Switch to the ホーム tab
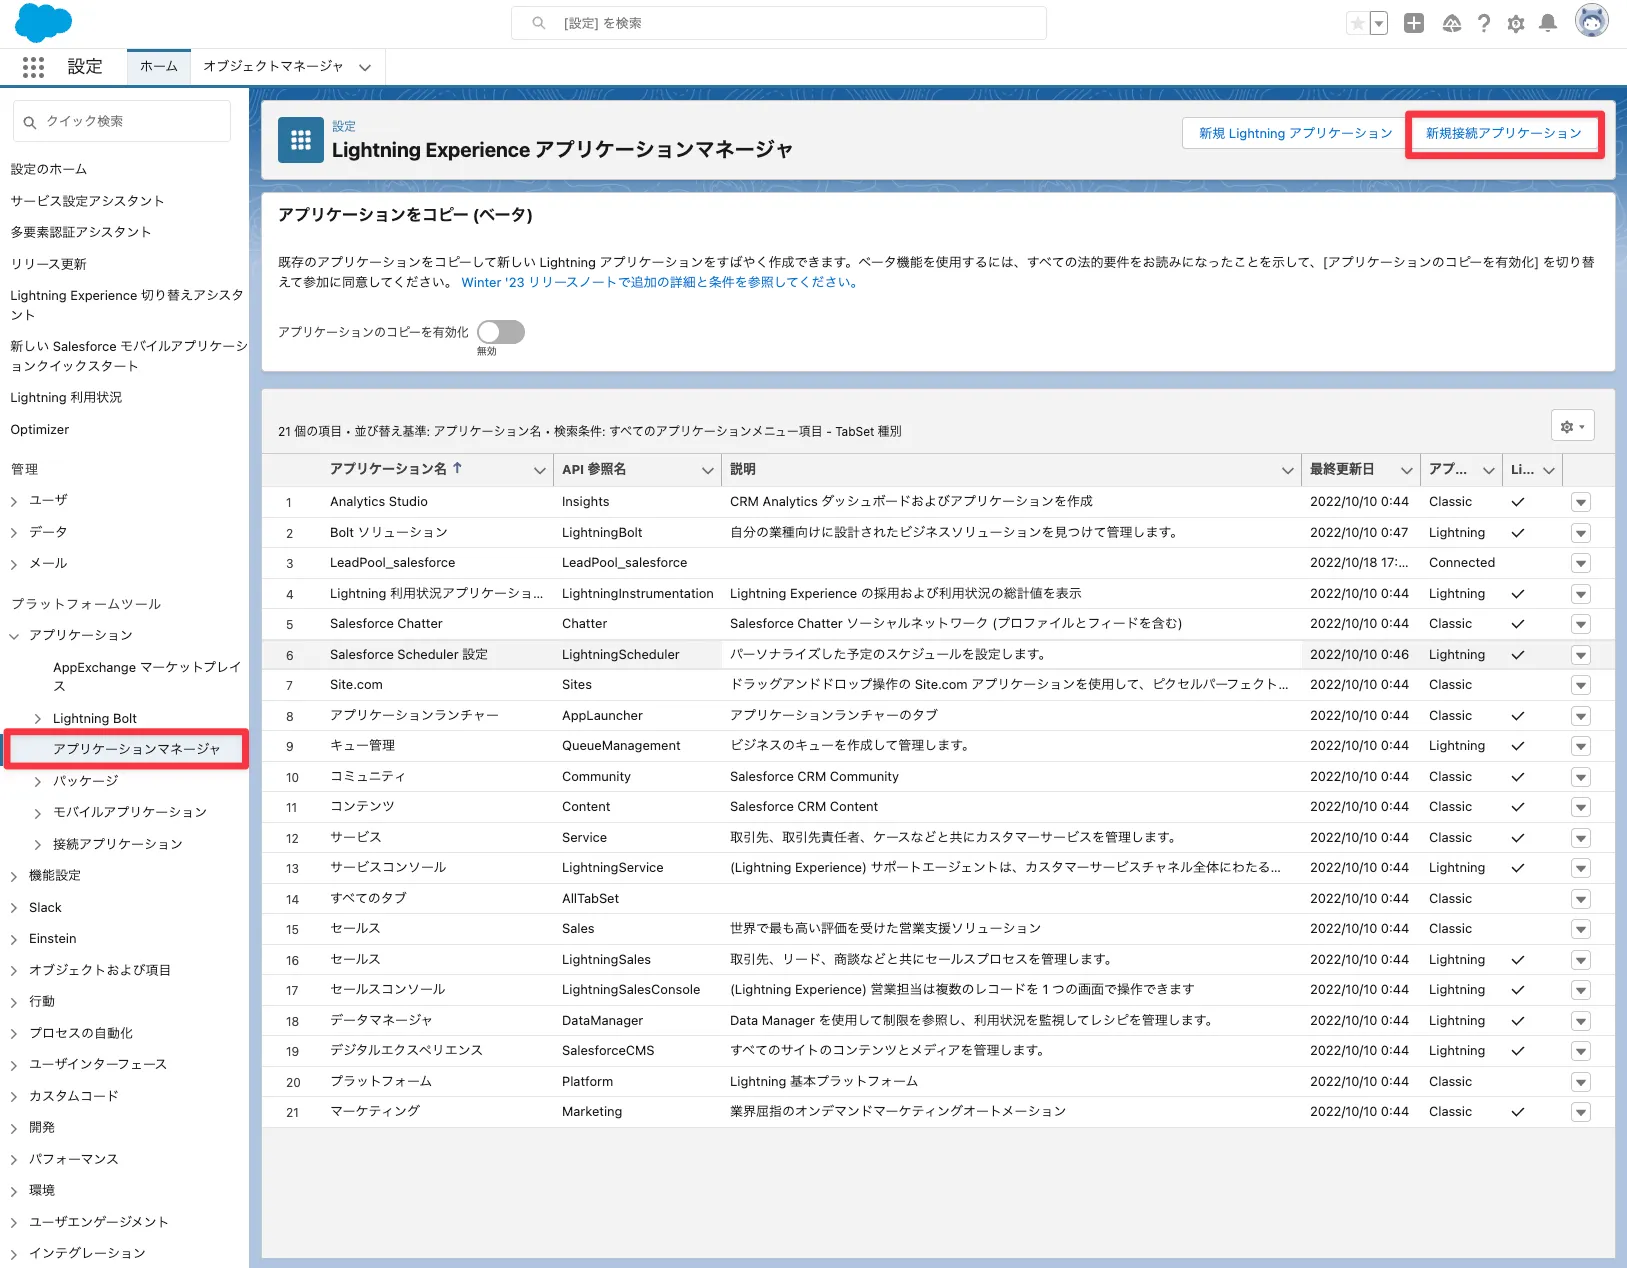The image size is (1627, 1268). coord(159,66)
